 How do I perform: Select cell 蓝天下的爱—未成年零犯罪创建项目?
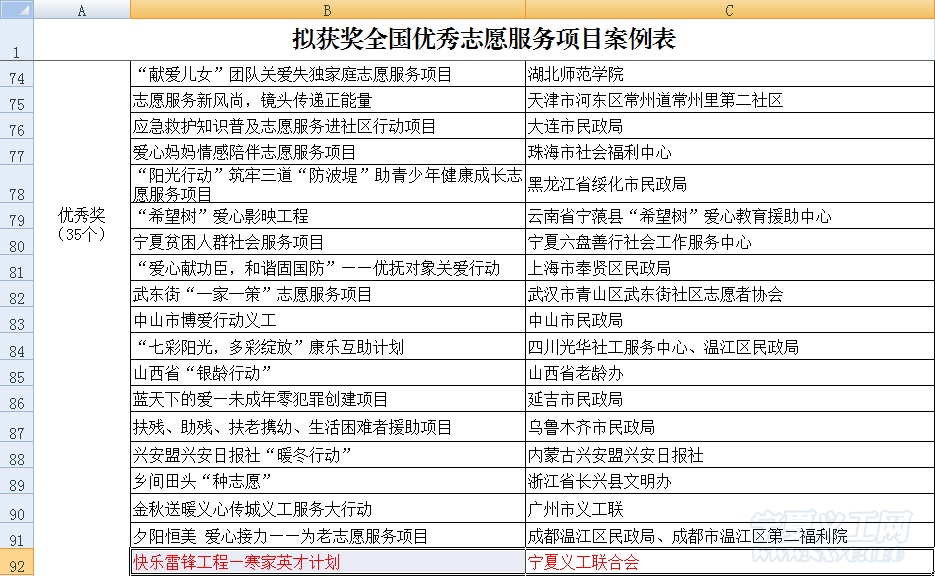tap(327, 399)
